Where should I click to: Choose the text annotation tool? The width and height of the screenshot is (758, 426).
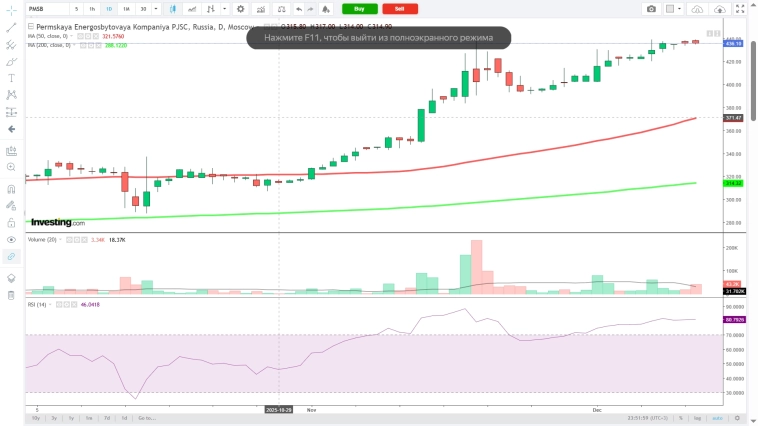point(11,77)
